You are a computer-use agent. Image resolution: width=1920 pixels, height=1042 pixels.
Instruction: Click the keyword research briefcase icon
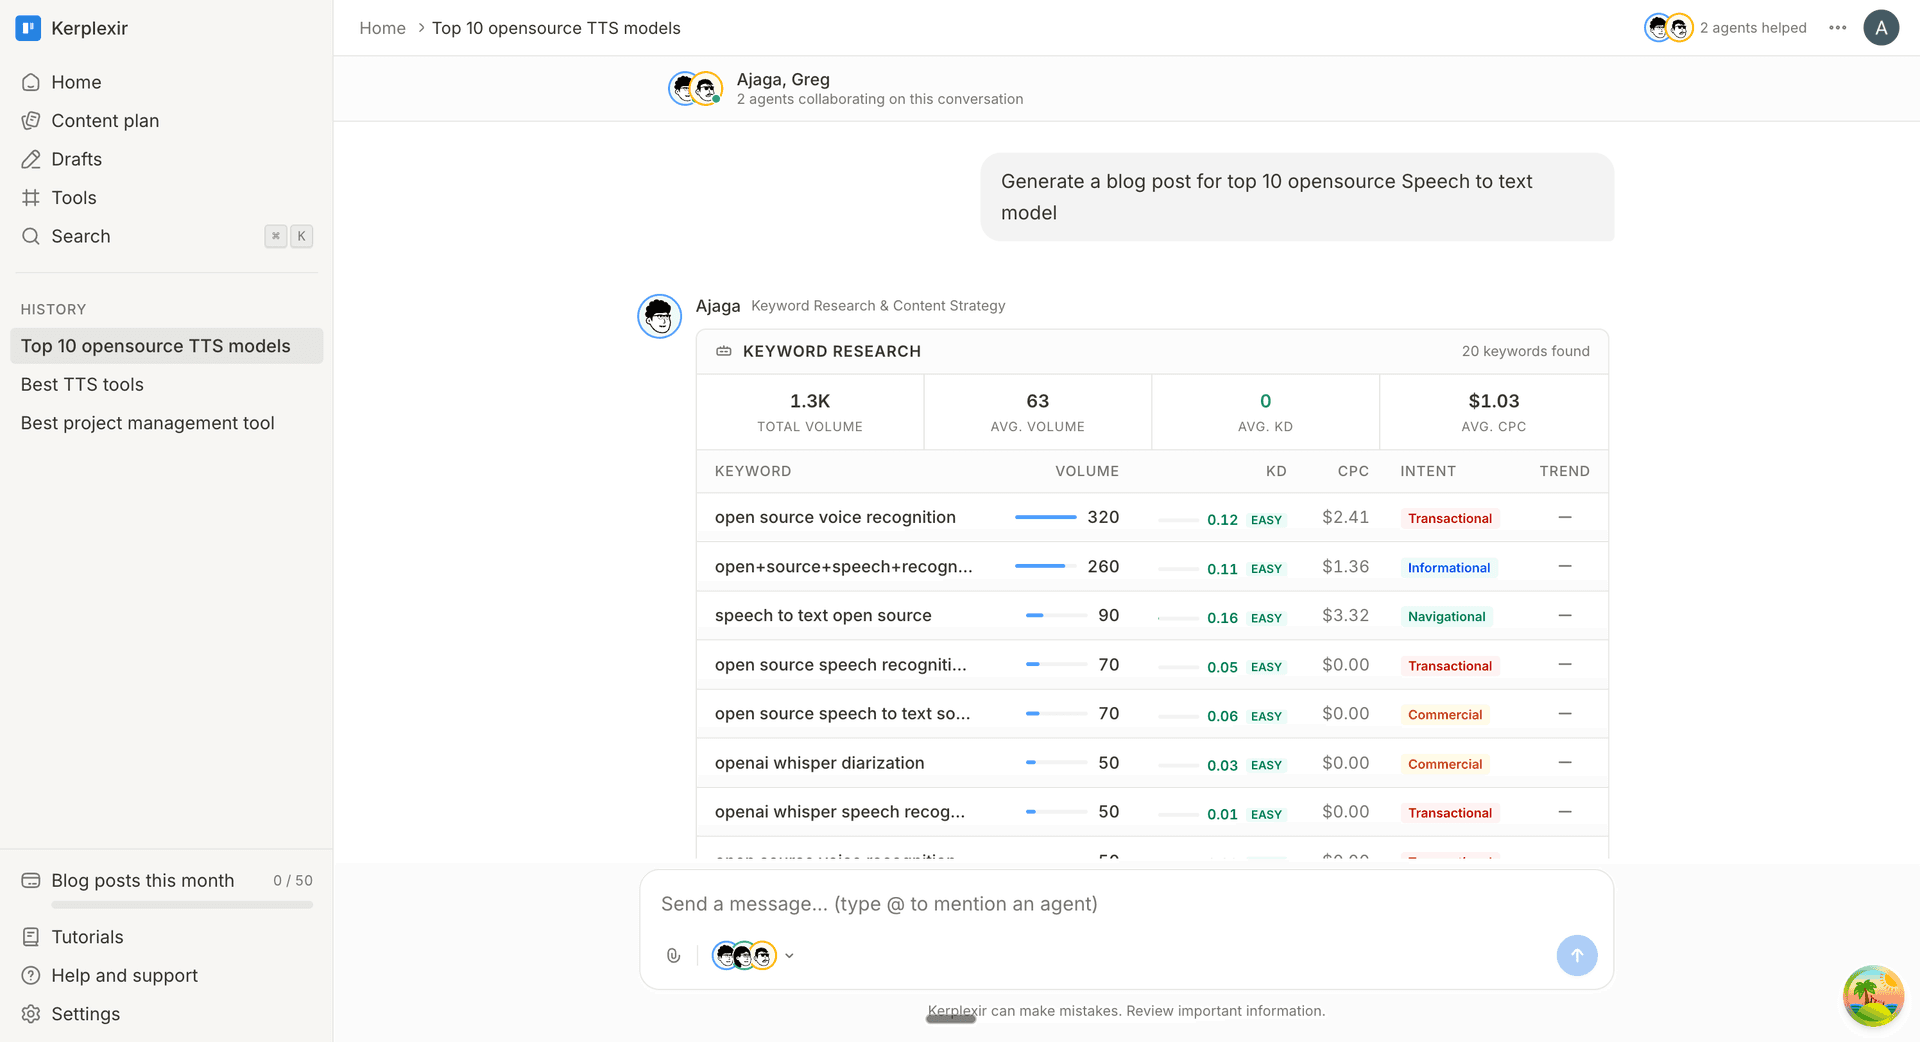coord(723,351)
